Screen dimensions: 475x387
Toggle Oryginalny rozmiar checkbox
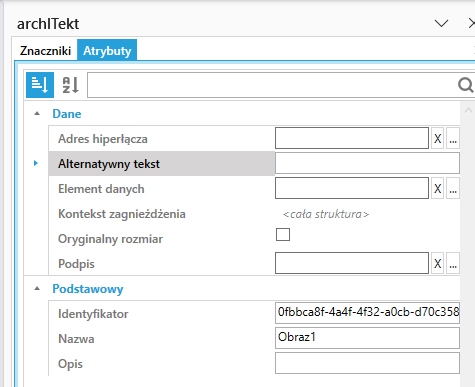pyautogui.click(x=283, y=234)
